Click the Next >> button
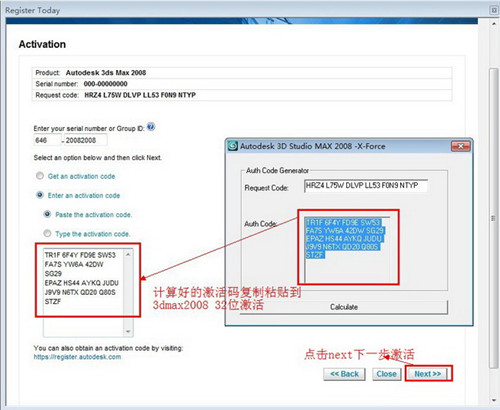The image size is (500, 410). coord(428,374)
